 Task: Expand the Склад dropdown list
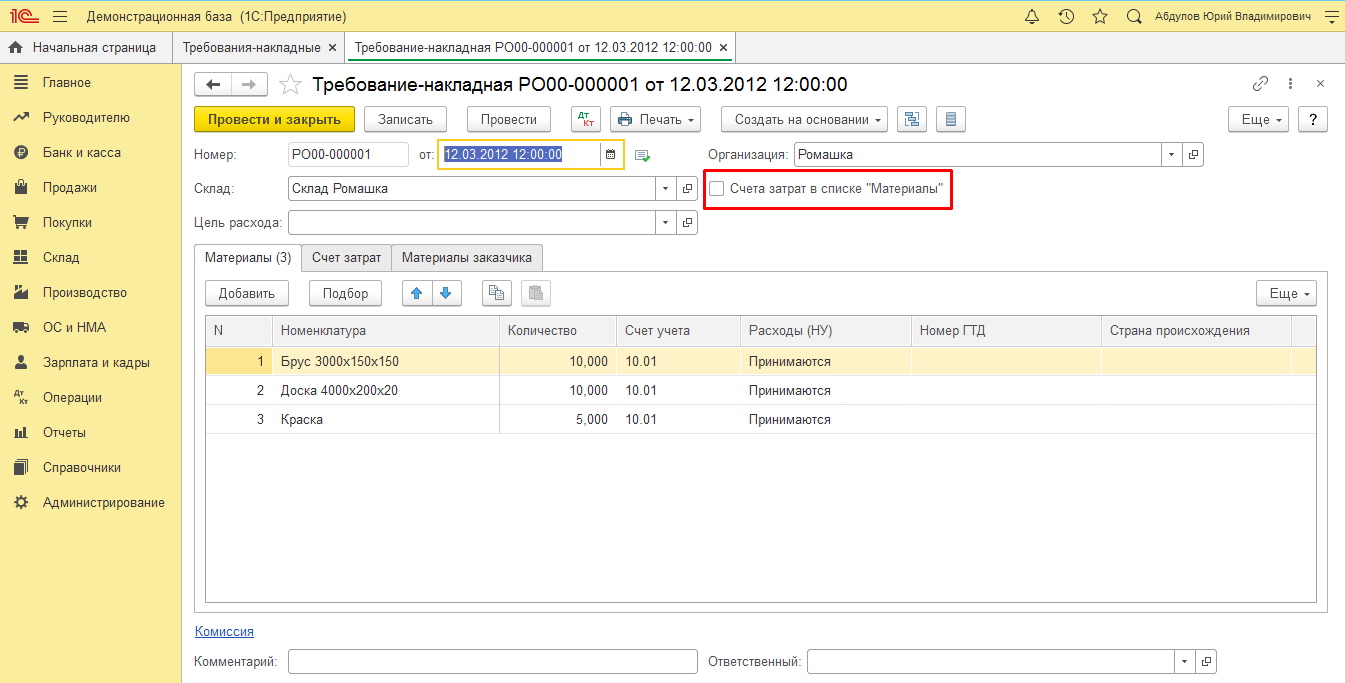[x=666, y=188]
